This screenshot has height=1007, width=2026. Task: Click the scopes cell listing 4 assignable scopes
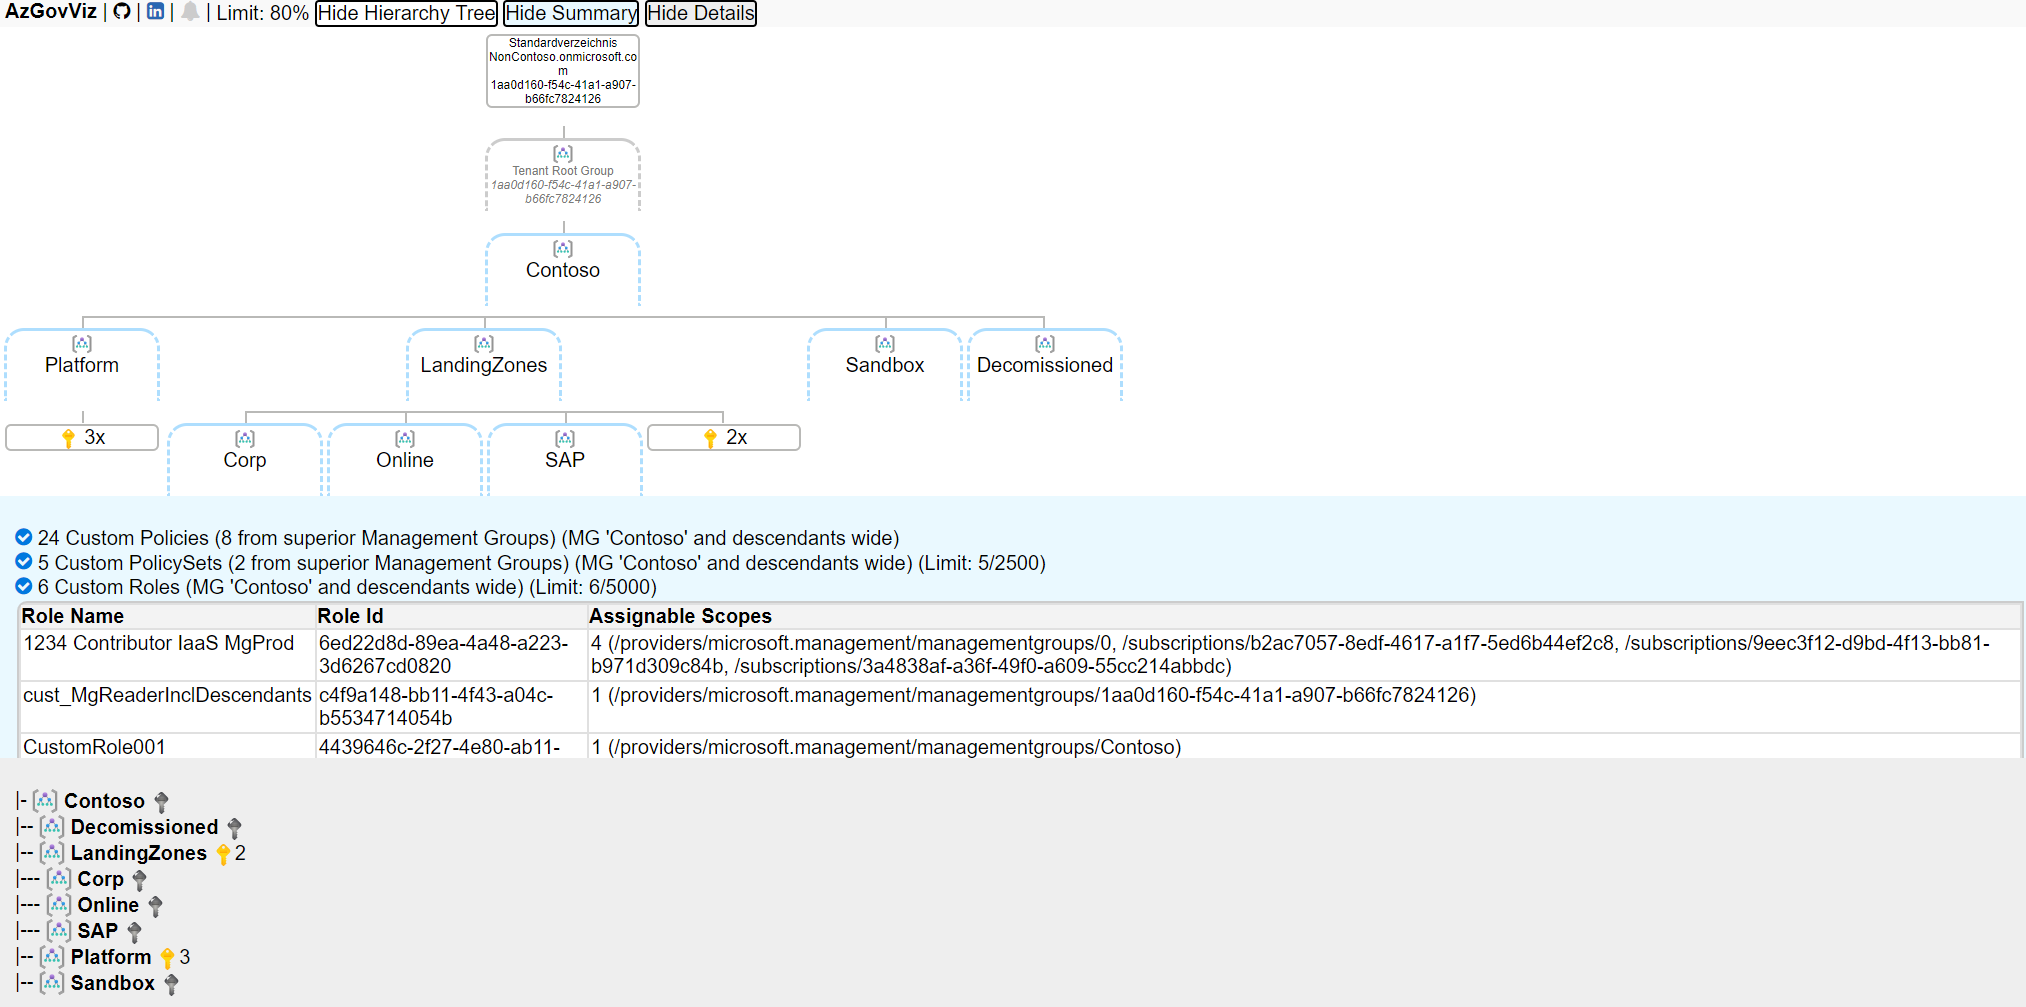[1304, 655]
